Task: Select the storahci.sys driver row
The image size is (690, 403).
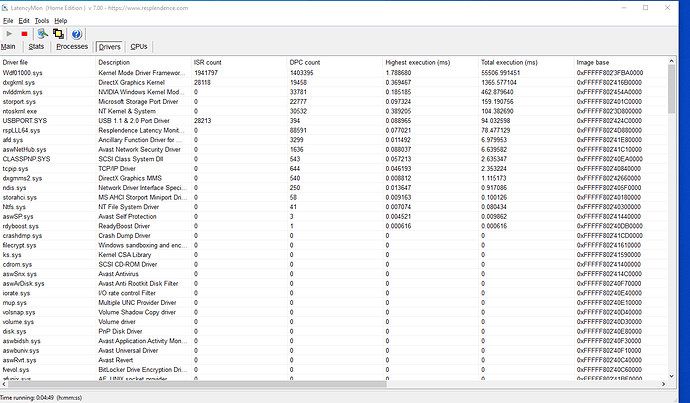Action: tap(334, 198)
